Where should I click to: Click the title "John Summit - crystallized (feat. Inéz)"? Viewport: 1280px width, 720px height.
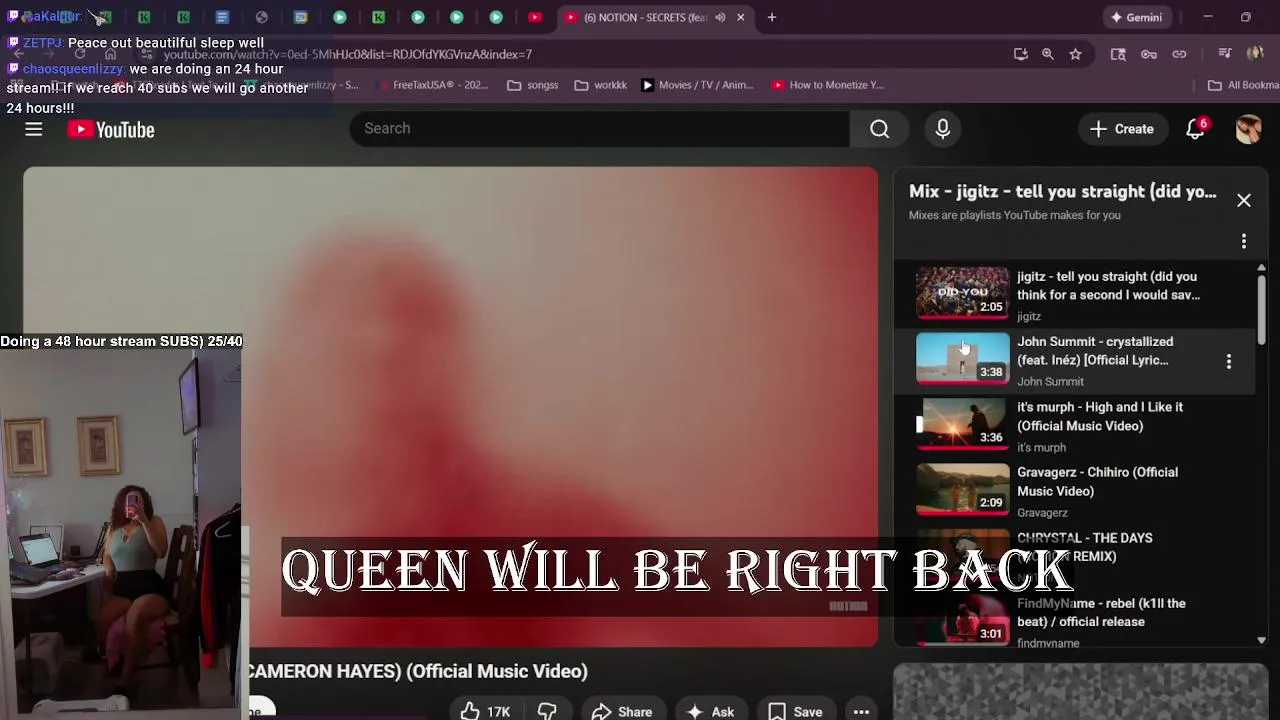(1095, 351)
